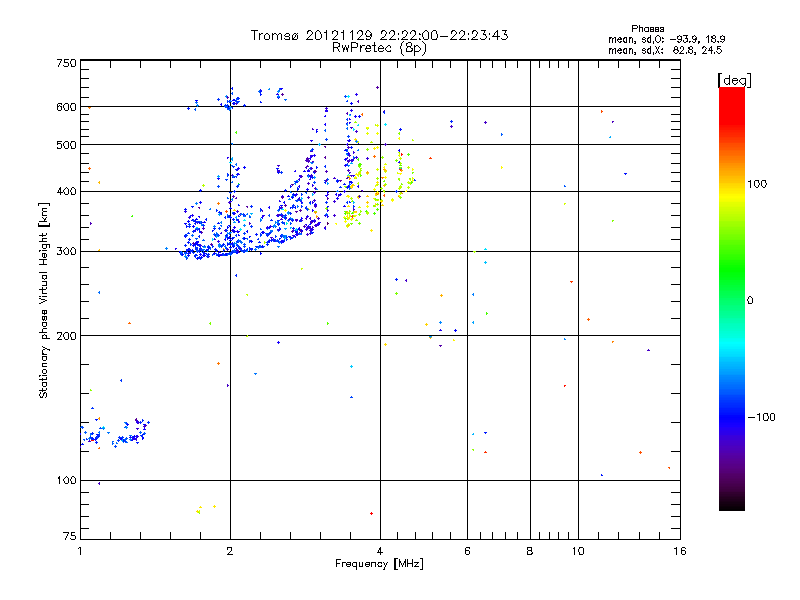Click the '500' y-axis tick label
The image size is (800, 600).
[67, 145]
